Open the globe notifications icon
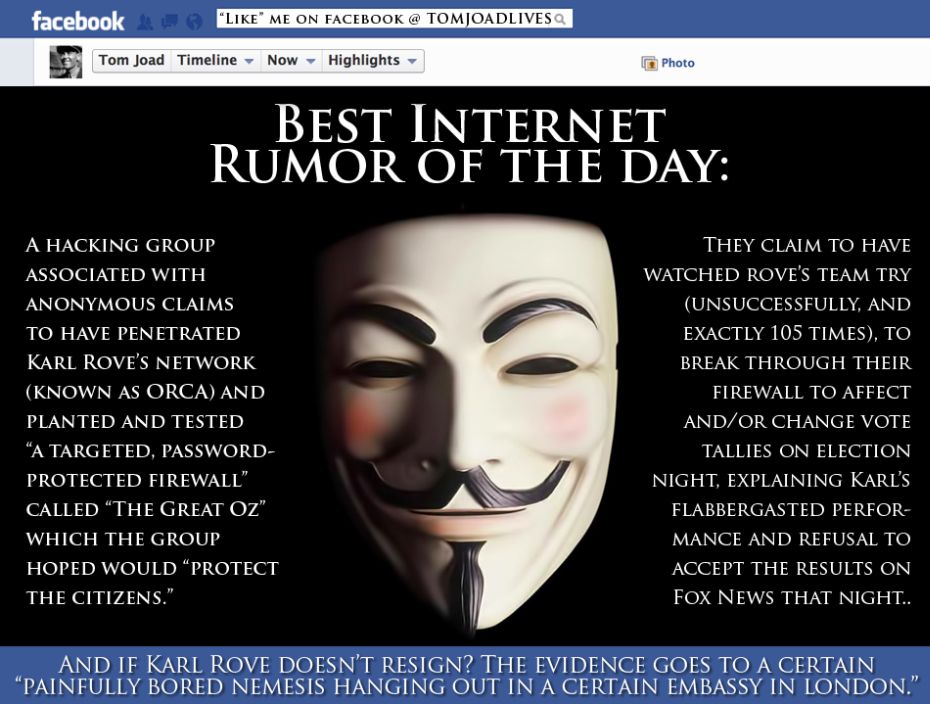The width and height of the screenshot is (930, 704). [x=195, y=22]
